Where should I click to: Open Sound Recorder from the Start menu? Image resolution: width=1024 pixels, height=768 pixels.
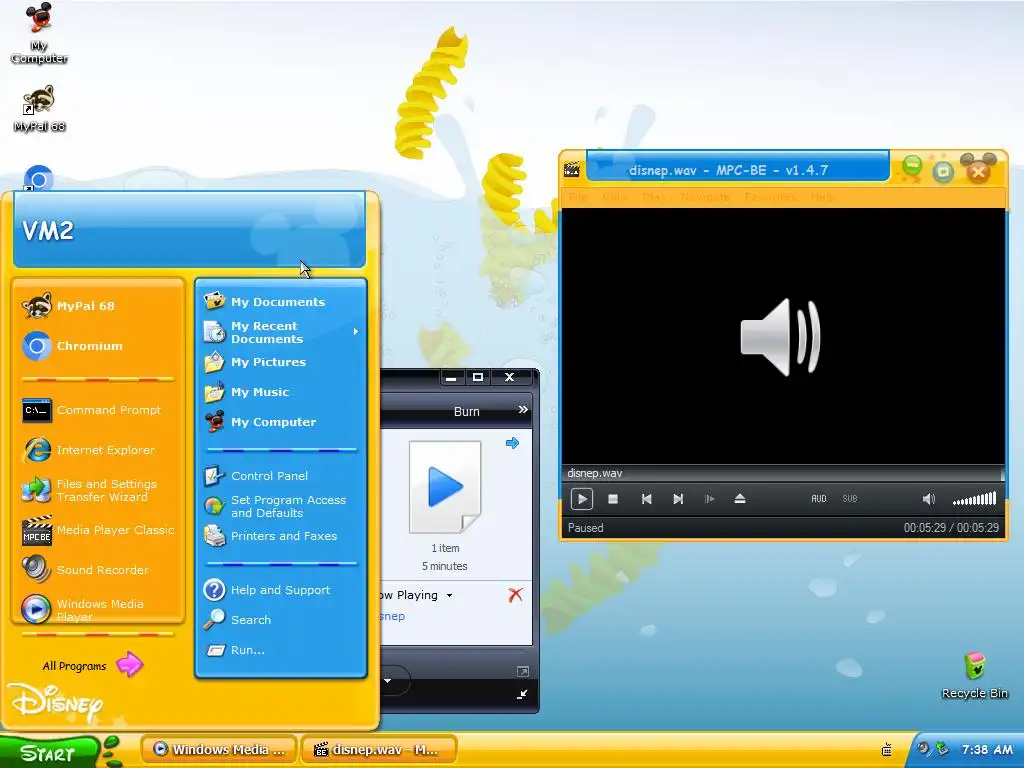click(98, 570)
